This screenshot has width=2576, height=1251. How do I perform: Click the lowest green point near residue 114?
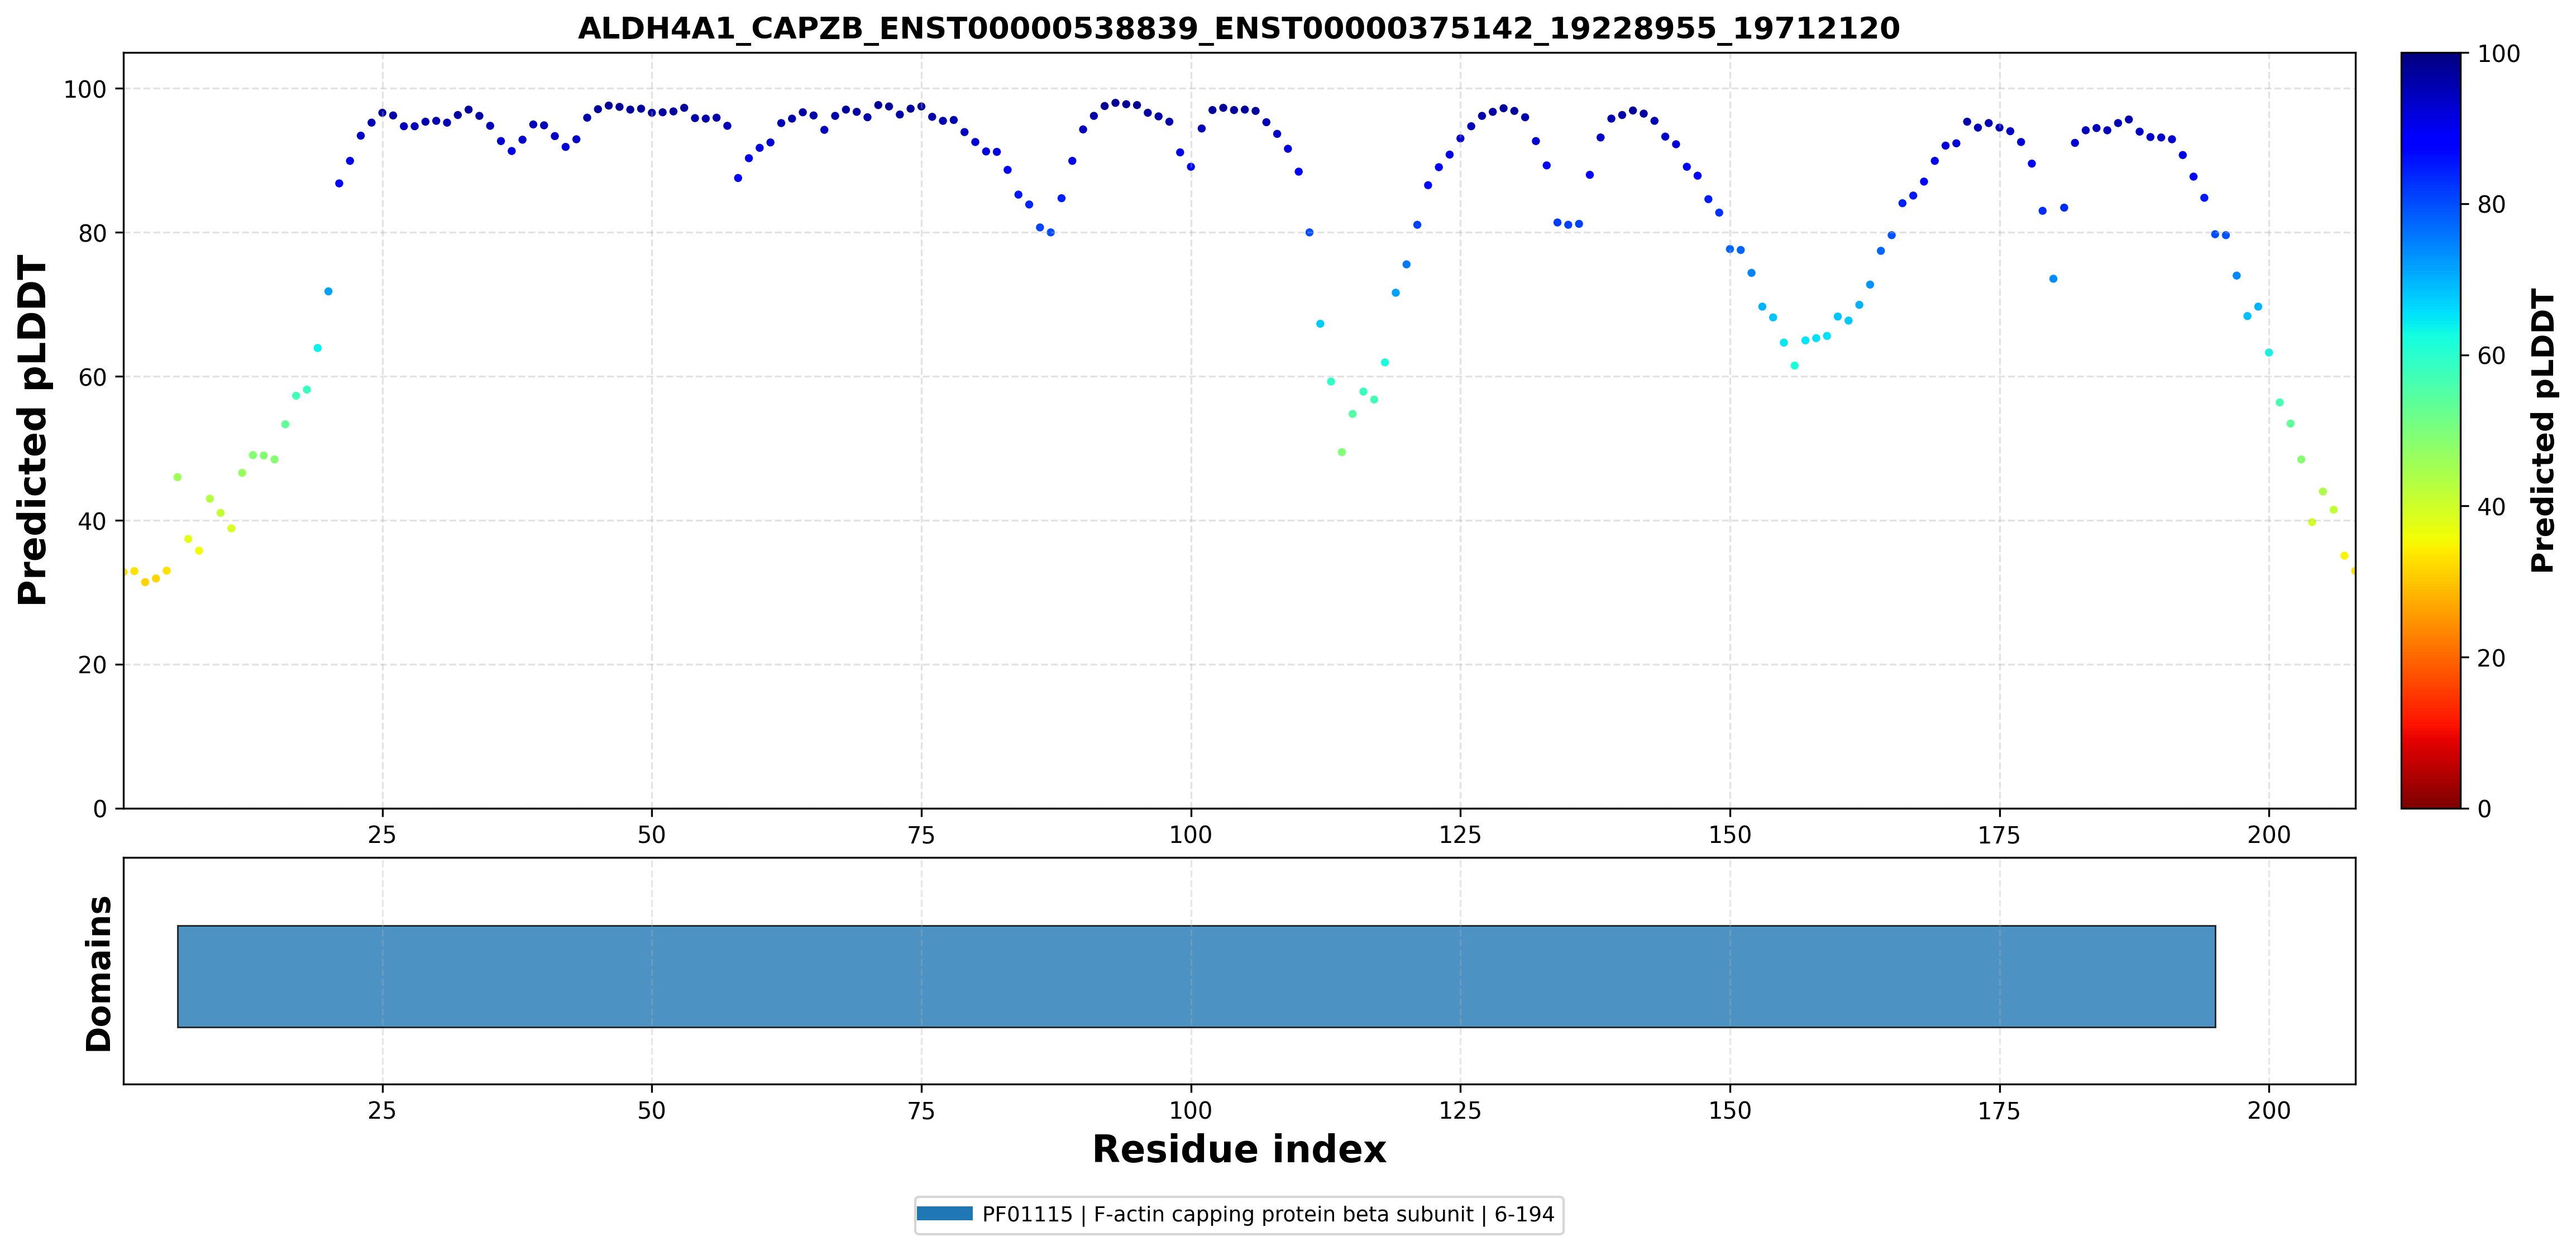pyautogui.click(x=1342, y=452)
